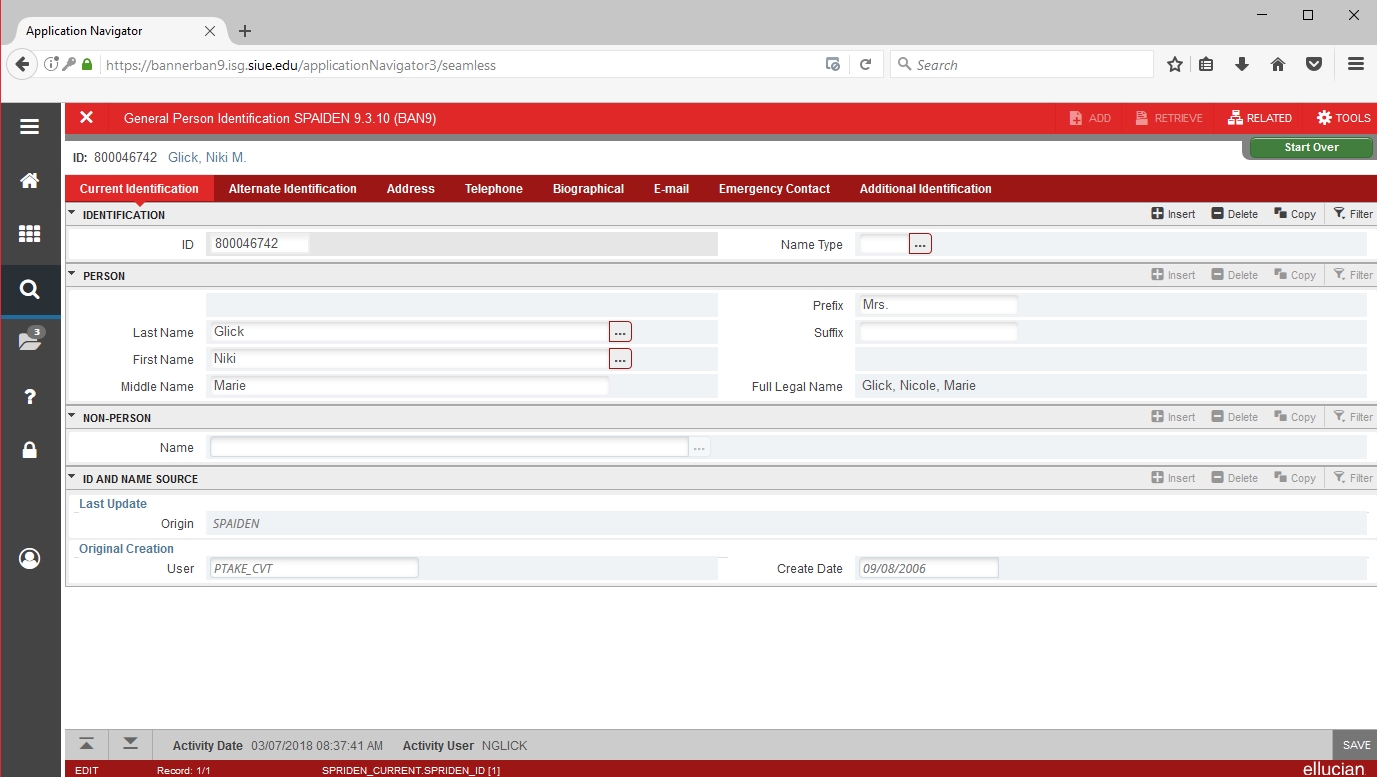This screenshot has height=777, width=1377.
Task: Switch to the Emergency Contact tab
Action: pos(774,189)
